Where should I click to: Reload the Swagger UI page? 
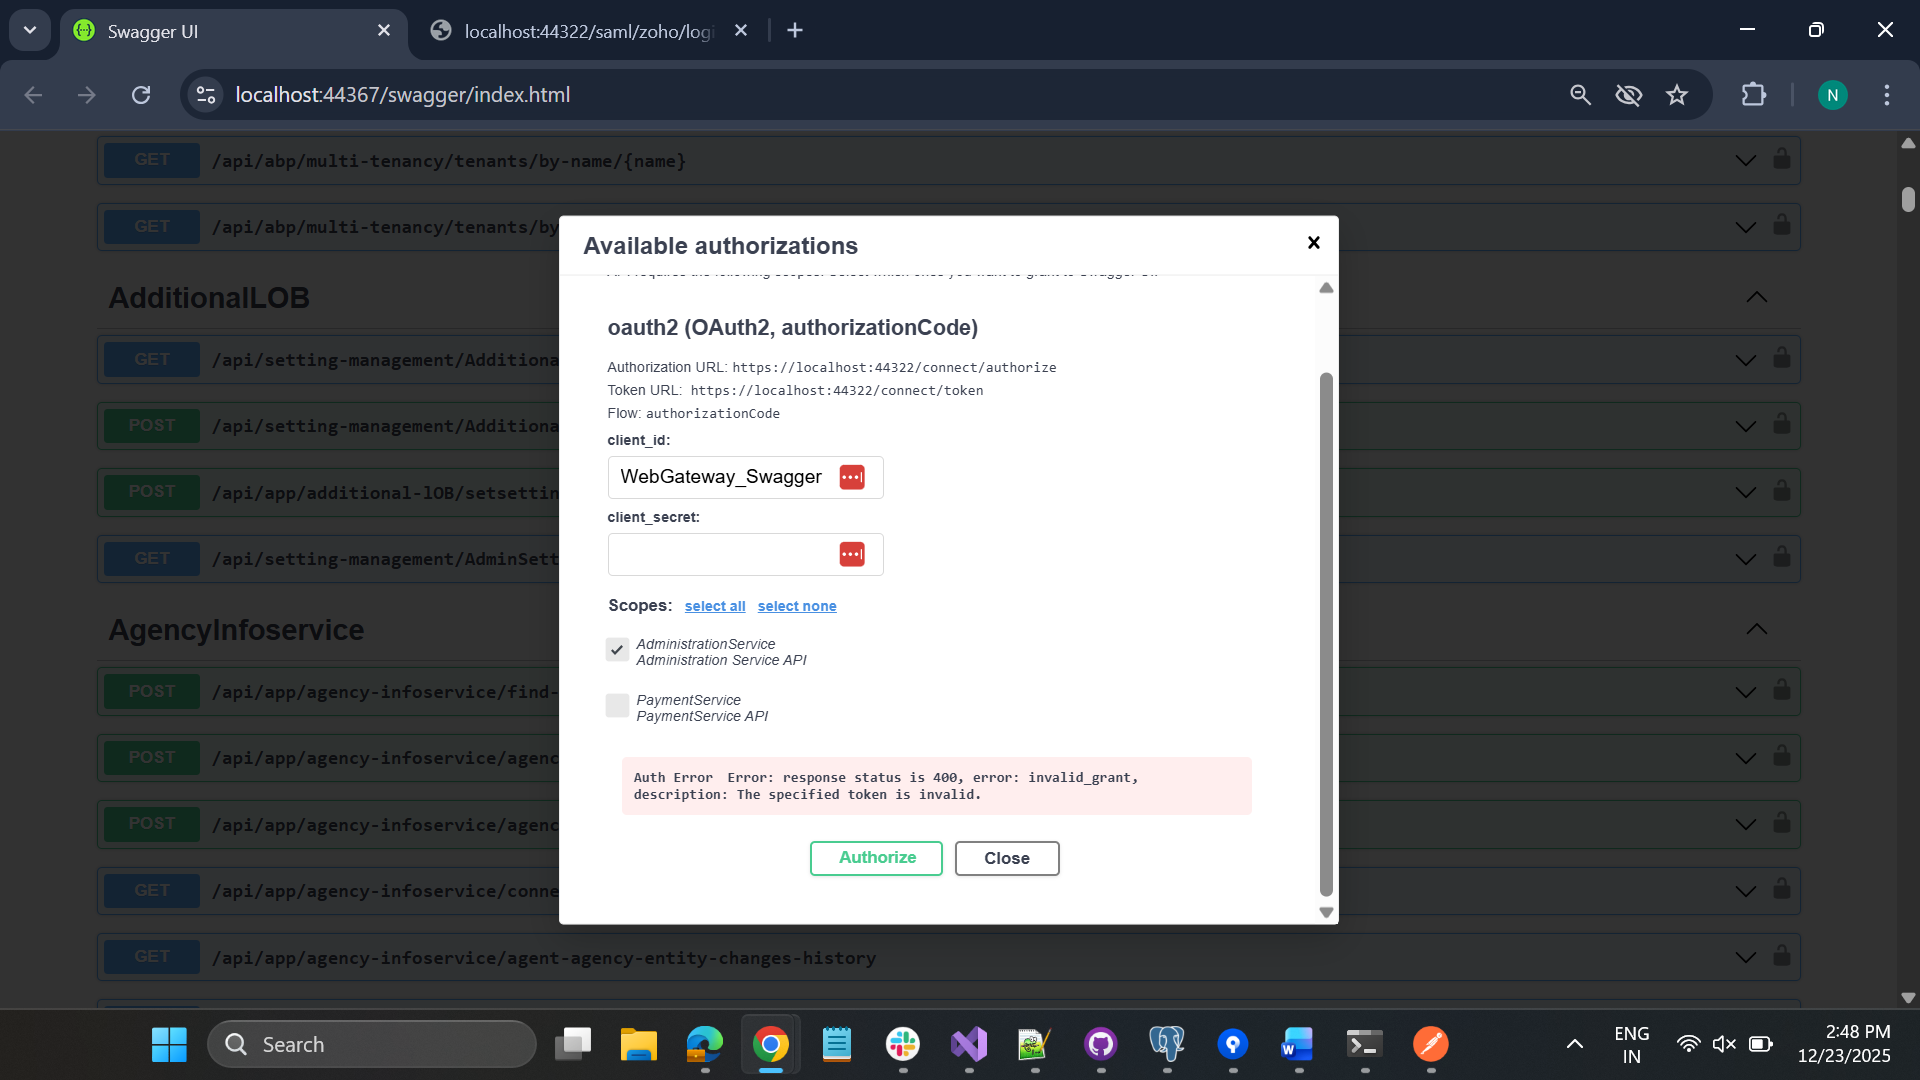141,95
